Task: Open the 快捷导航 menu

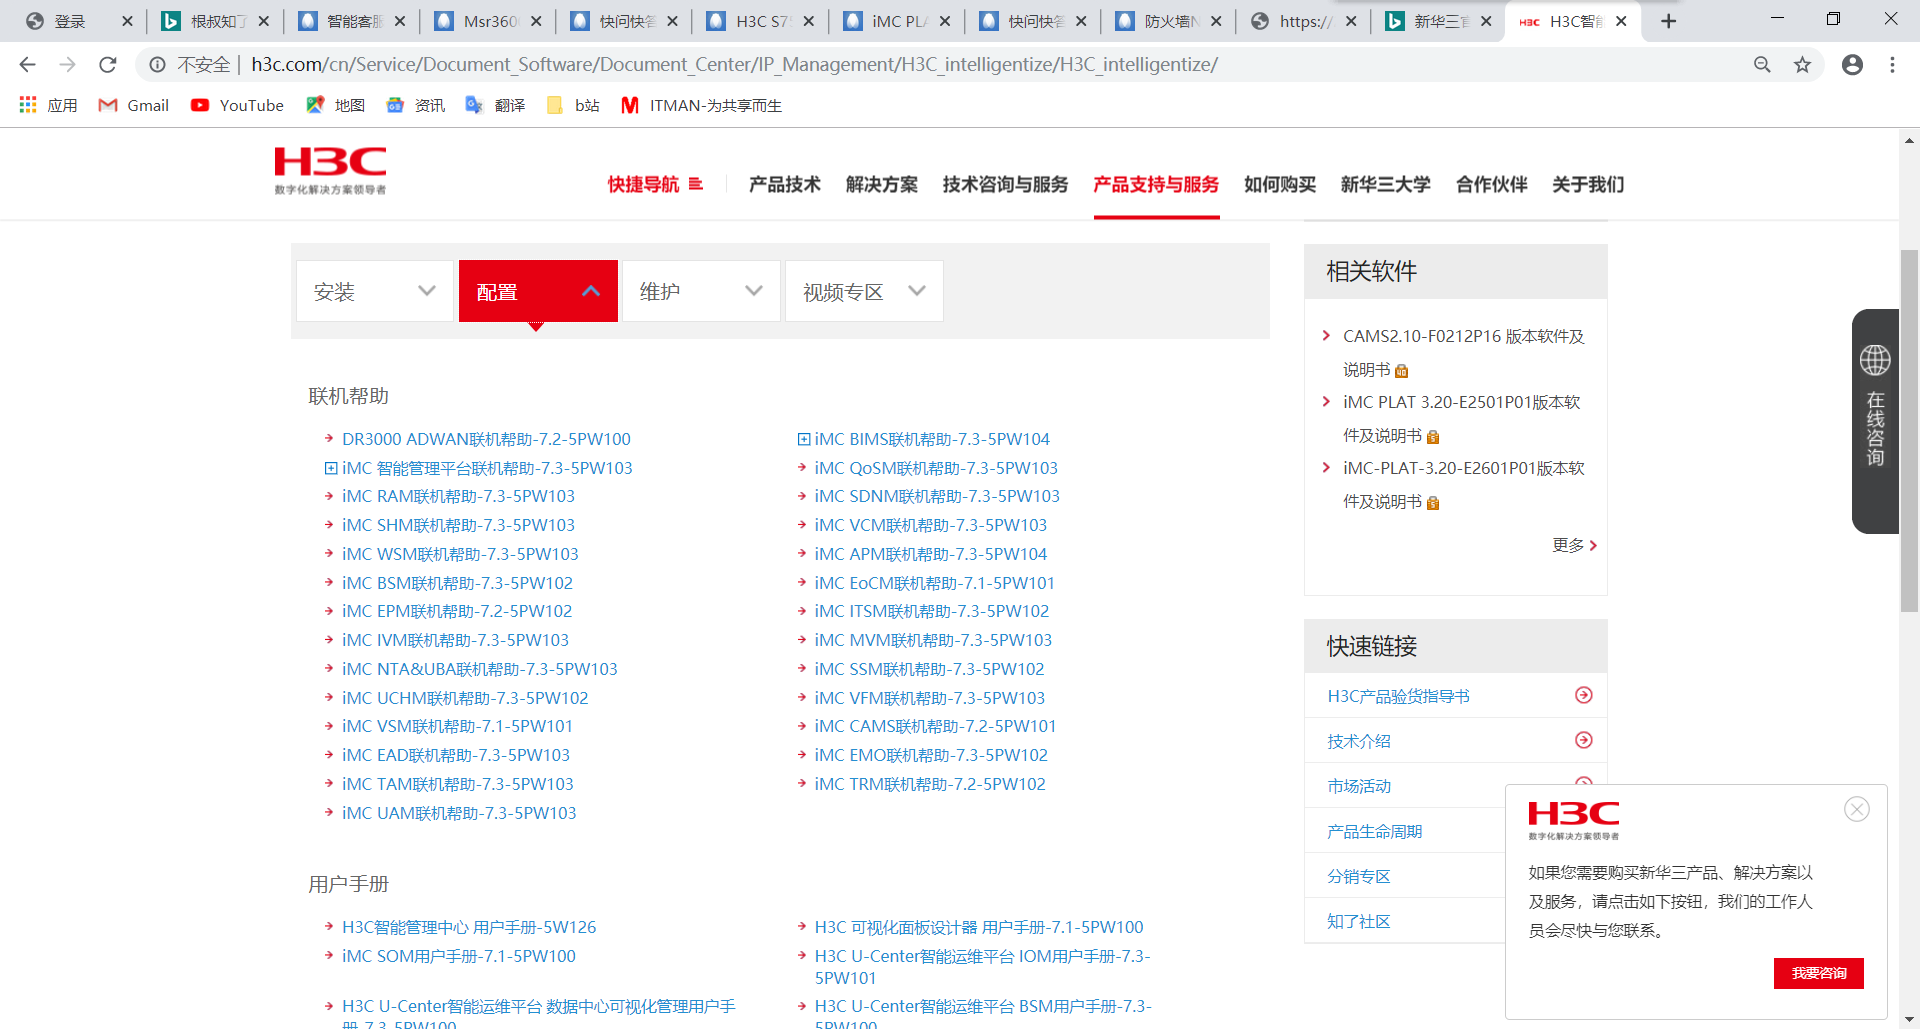Action: [655, 184]
